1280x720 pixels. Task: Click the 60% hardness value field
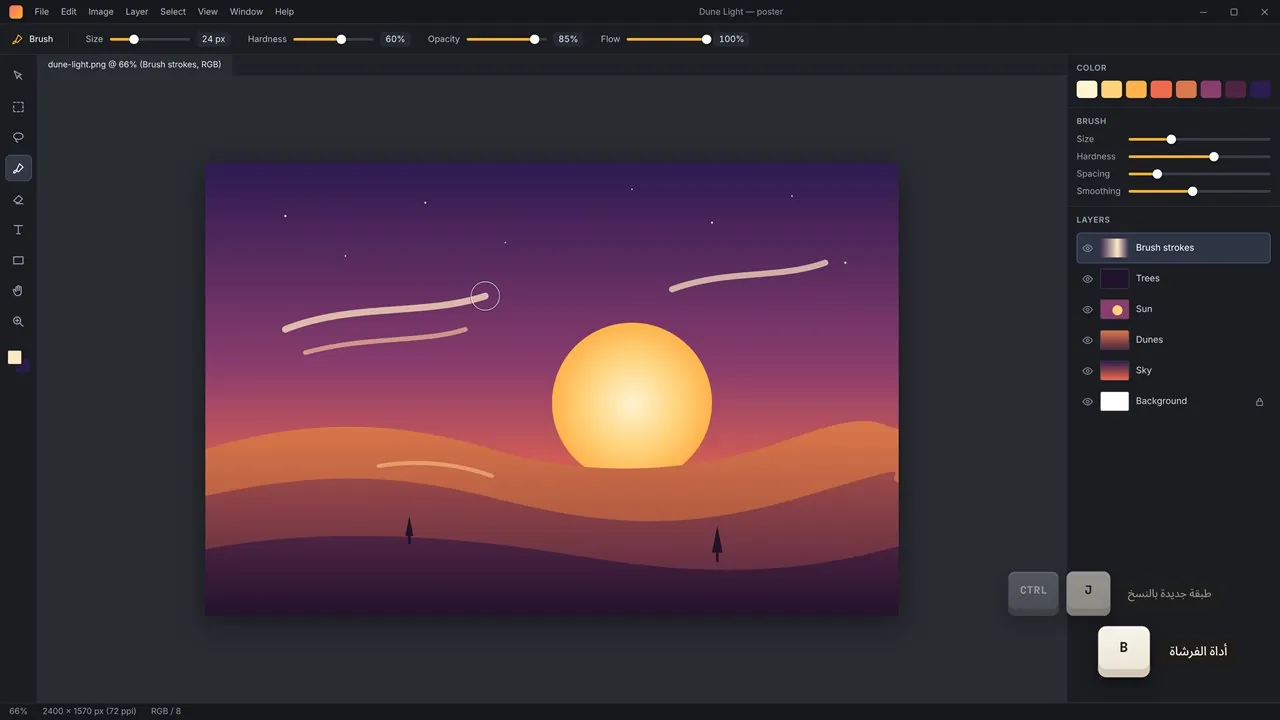point(395,39)
